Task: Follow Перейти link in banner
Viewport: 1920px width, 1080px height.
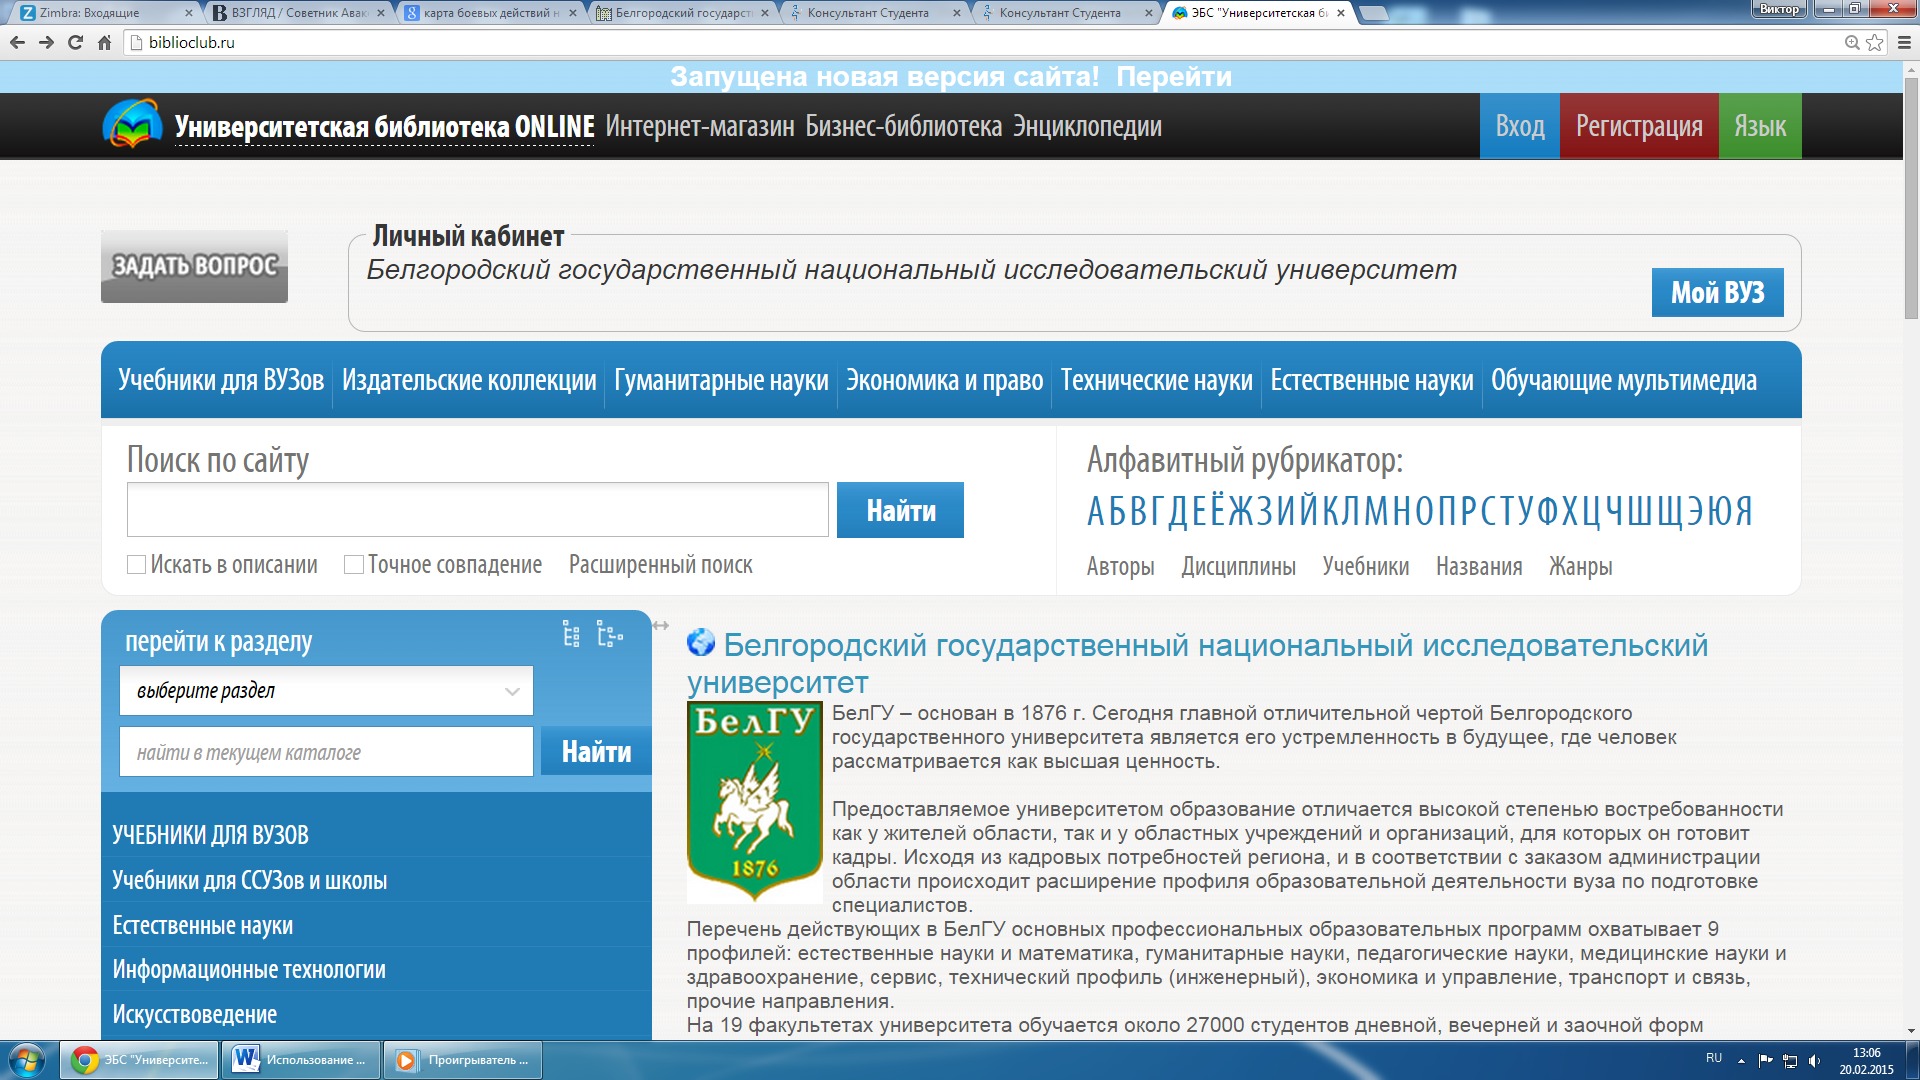Action: (1174, 77)
